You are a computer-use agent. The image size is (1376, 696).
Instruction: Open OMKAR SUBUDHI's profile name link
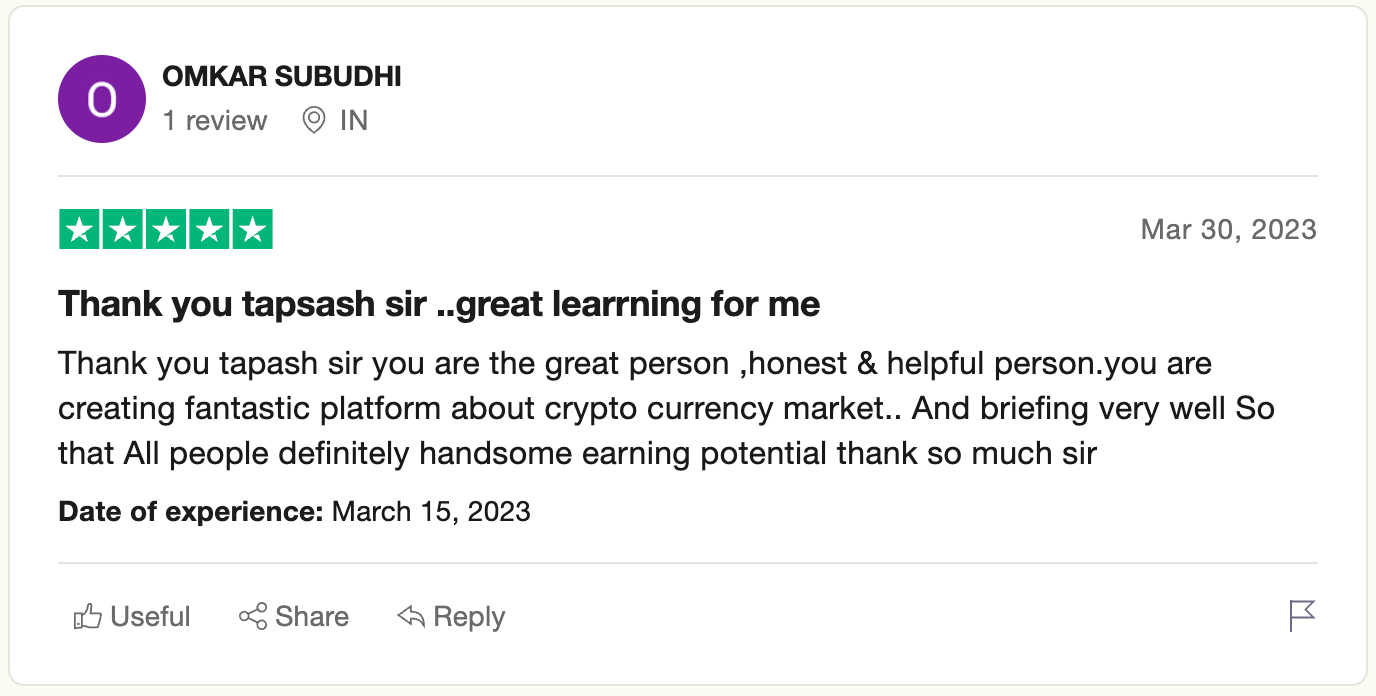281,77
